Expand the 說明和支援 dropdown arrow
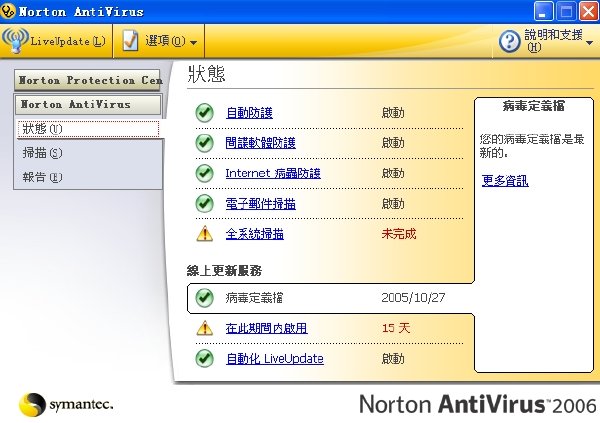Screen dimensions: 600x423 coord(590,43)
